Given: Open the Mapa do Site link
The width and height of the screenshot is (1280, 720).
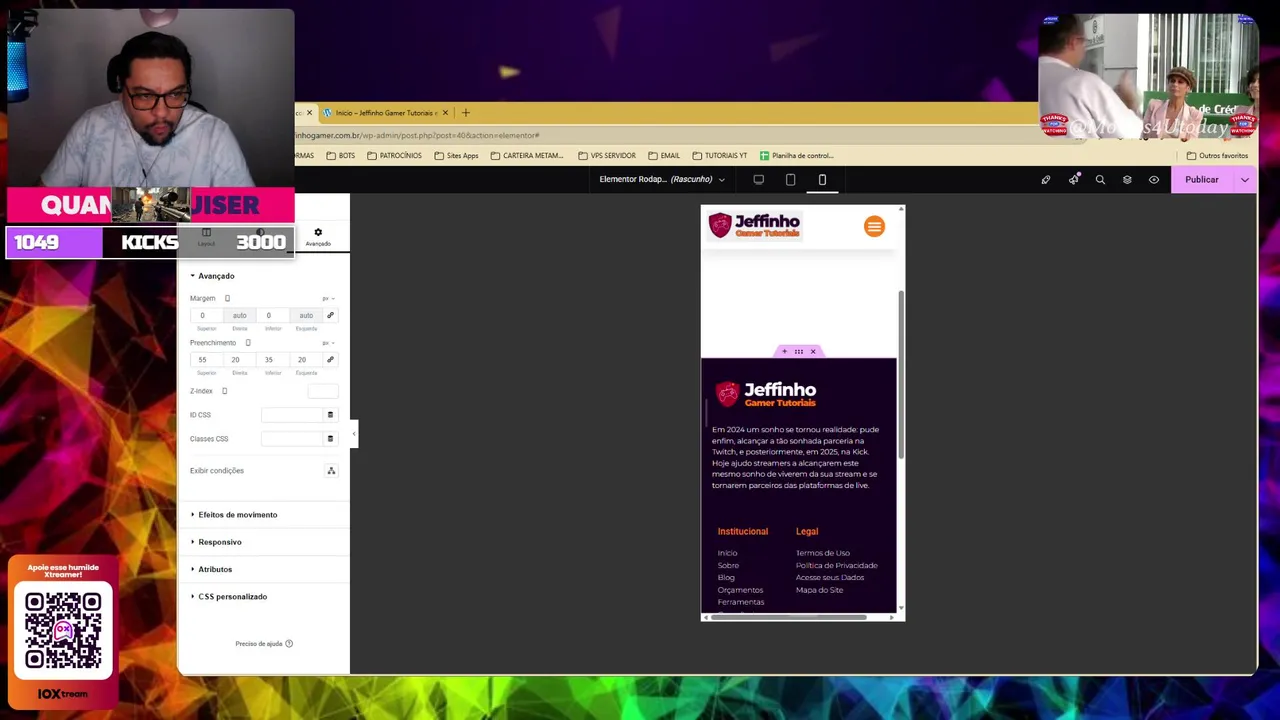Looking at the screenshot, I should coord(819,590).
